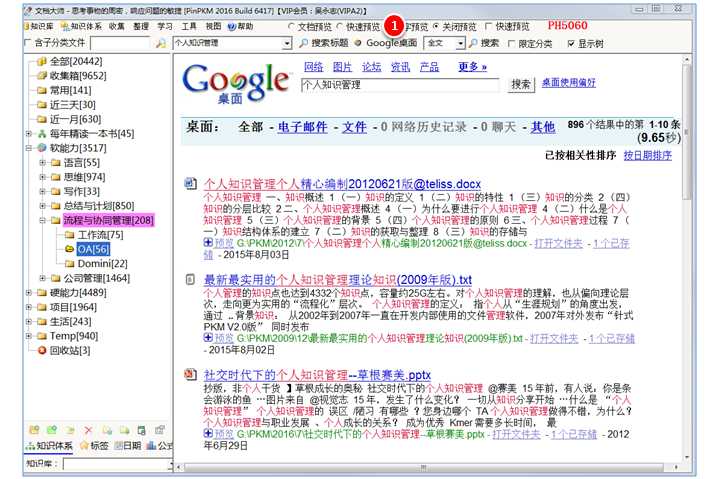Click the plus icon before 预览 in docx result
The image size is (720, 479).
pyautogui.click(x=208, y=242)
